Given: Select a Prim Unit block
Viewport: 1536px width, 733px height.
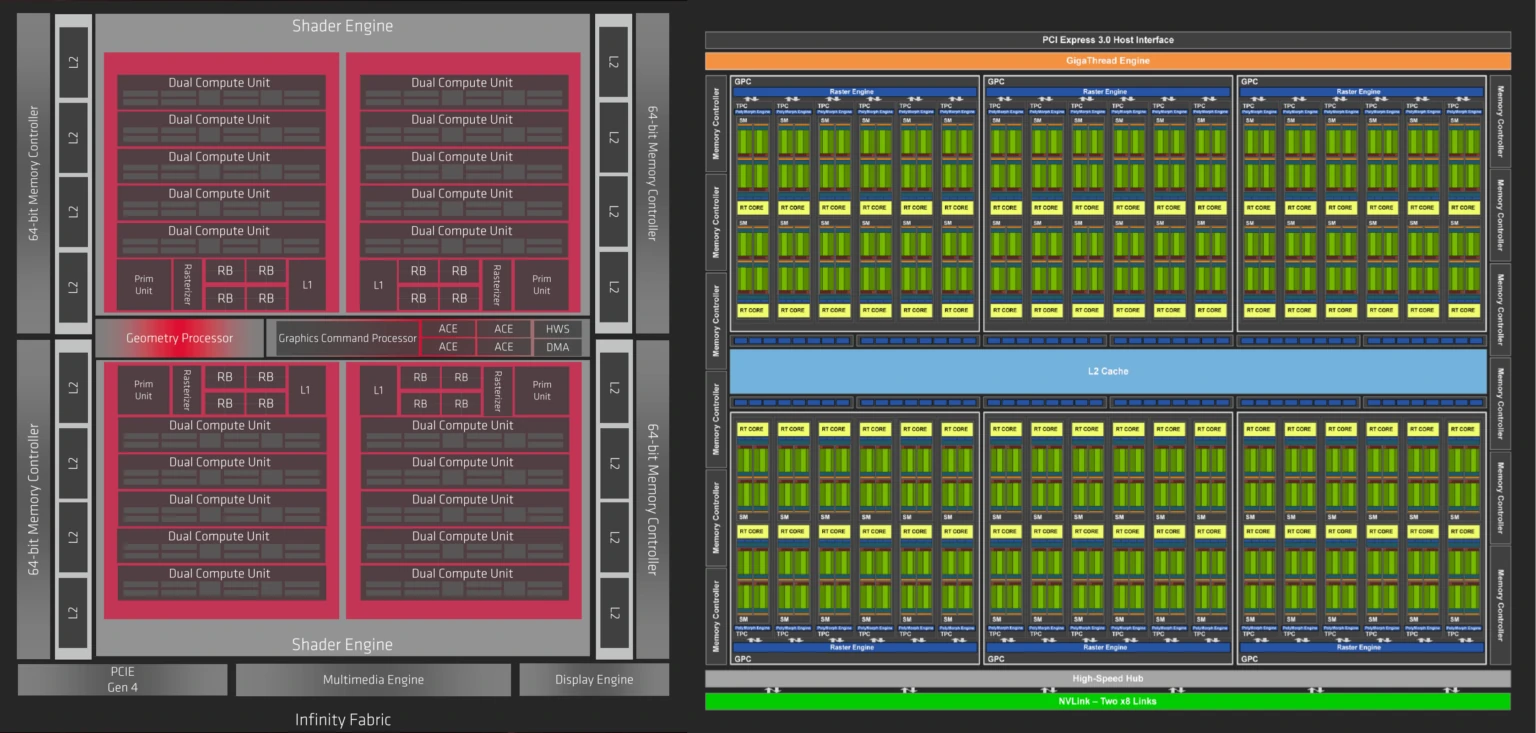Looking at the screenshot, I should (x=142, y=284).
